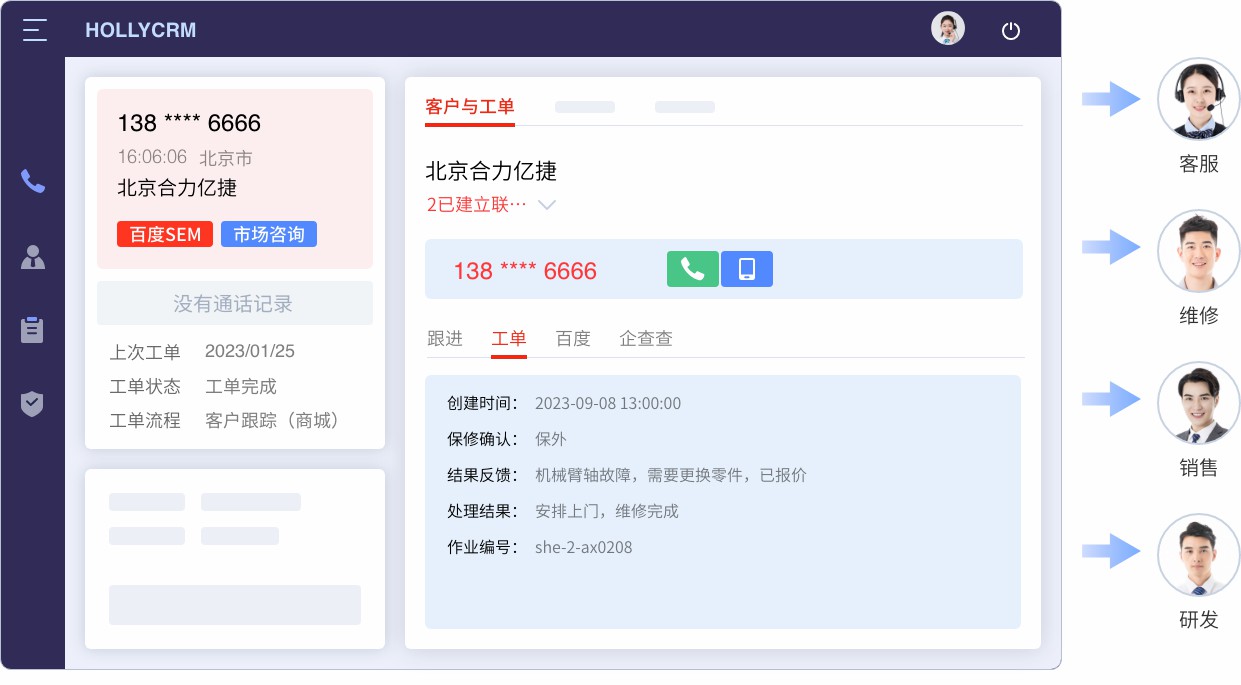The image size is (1241, 685).
Task: Select the 跟进 tab toggle
Action: pos(445,339)
